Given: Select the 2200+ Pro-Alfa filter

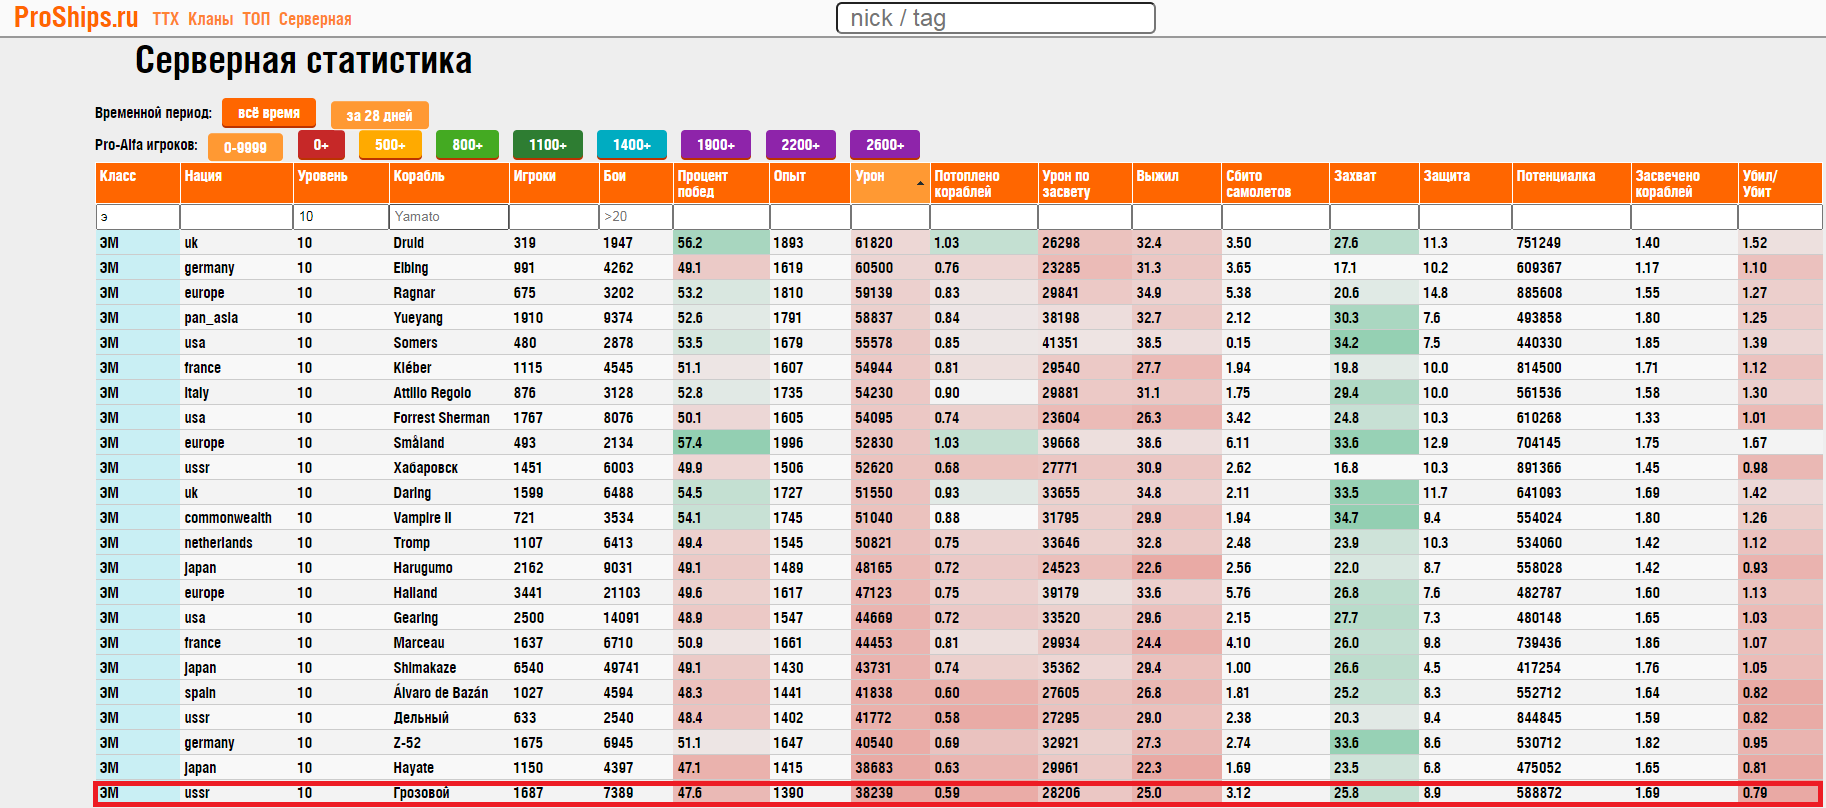Looking at the screenshot, I should click(800, 145).
